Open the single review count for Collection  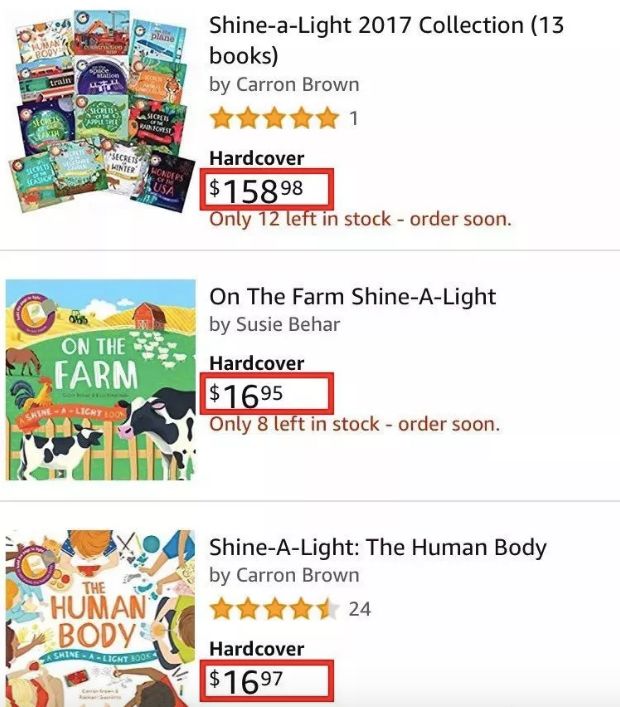(x=353, y=120)
